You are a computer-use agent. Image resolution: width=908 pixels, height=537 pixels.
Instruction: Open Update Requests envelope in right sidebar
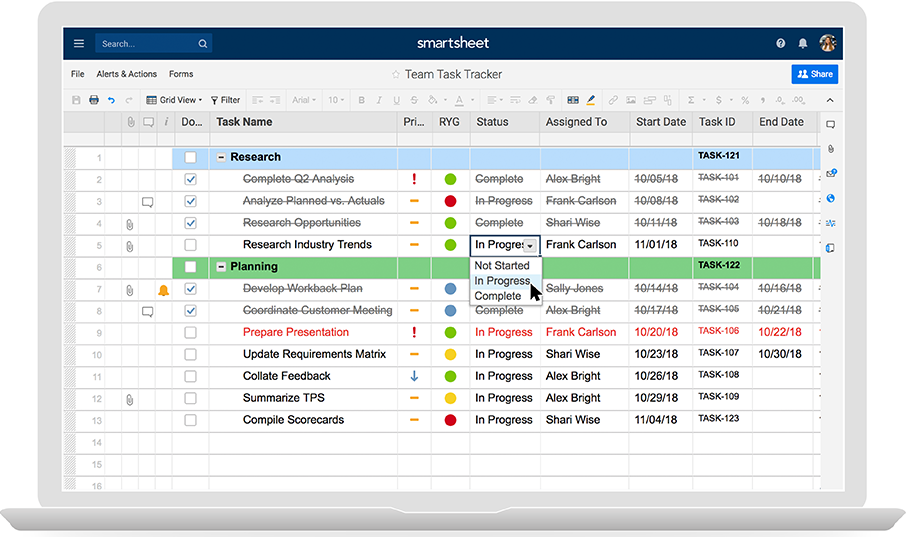[x=830, y=173]
